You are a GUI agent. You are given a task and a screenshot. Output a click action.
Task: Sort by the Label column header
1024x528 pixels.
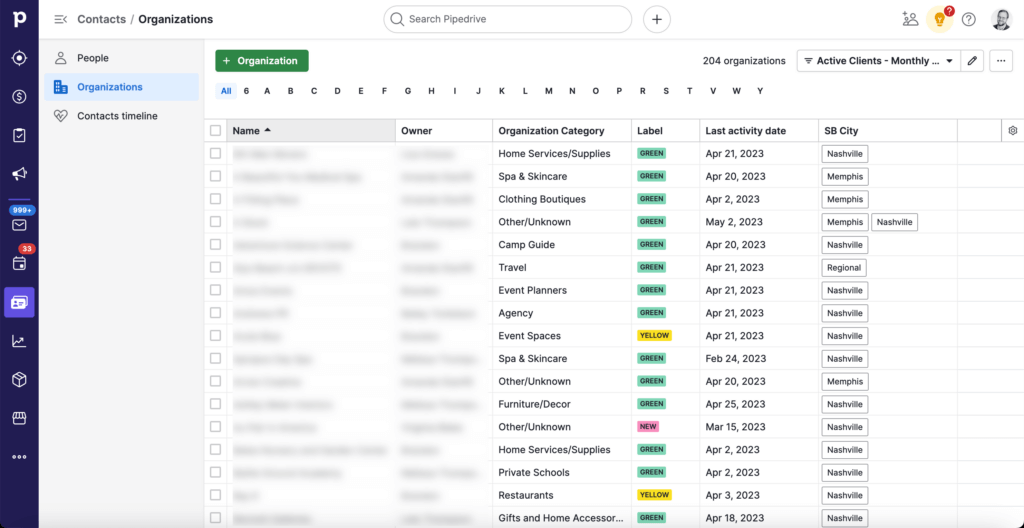click(x=665, y=131)
